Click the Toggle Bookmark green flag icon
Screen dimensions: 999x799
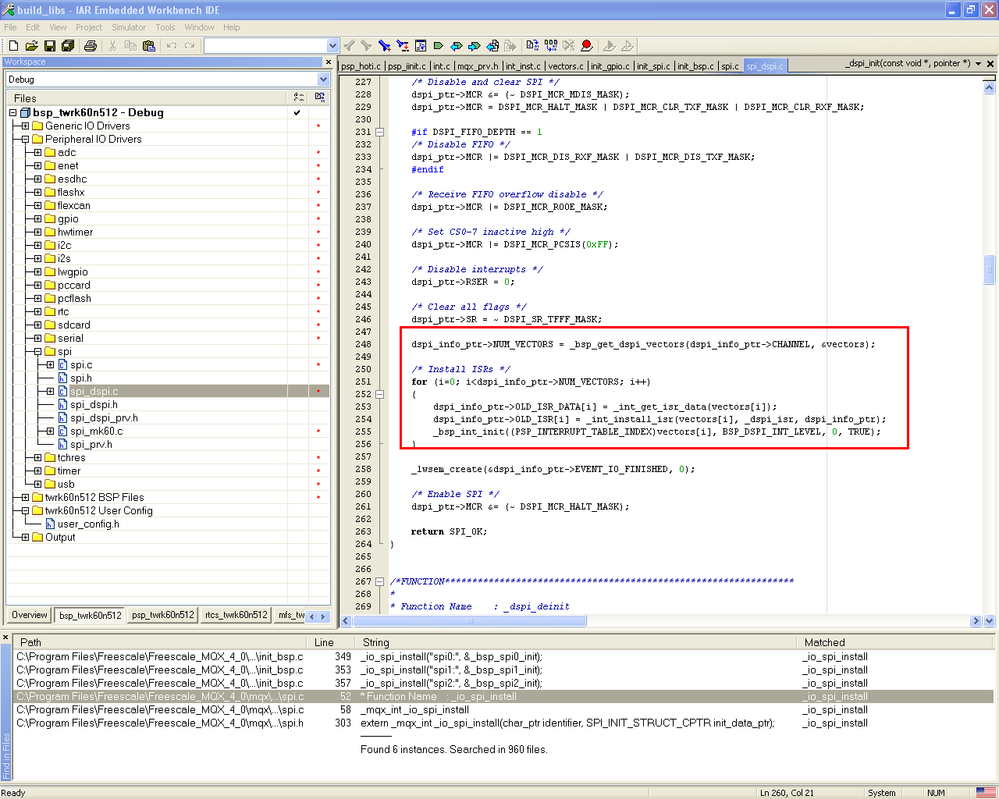click(438, 46)
